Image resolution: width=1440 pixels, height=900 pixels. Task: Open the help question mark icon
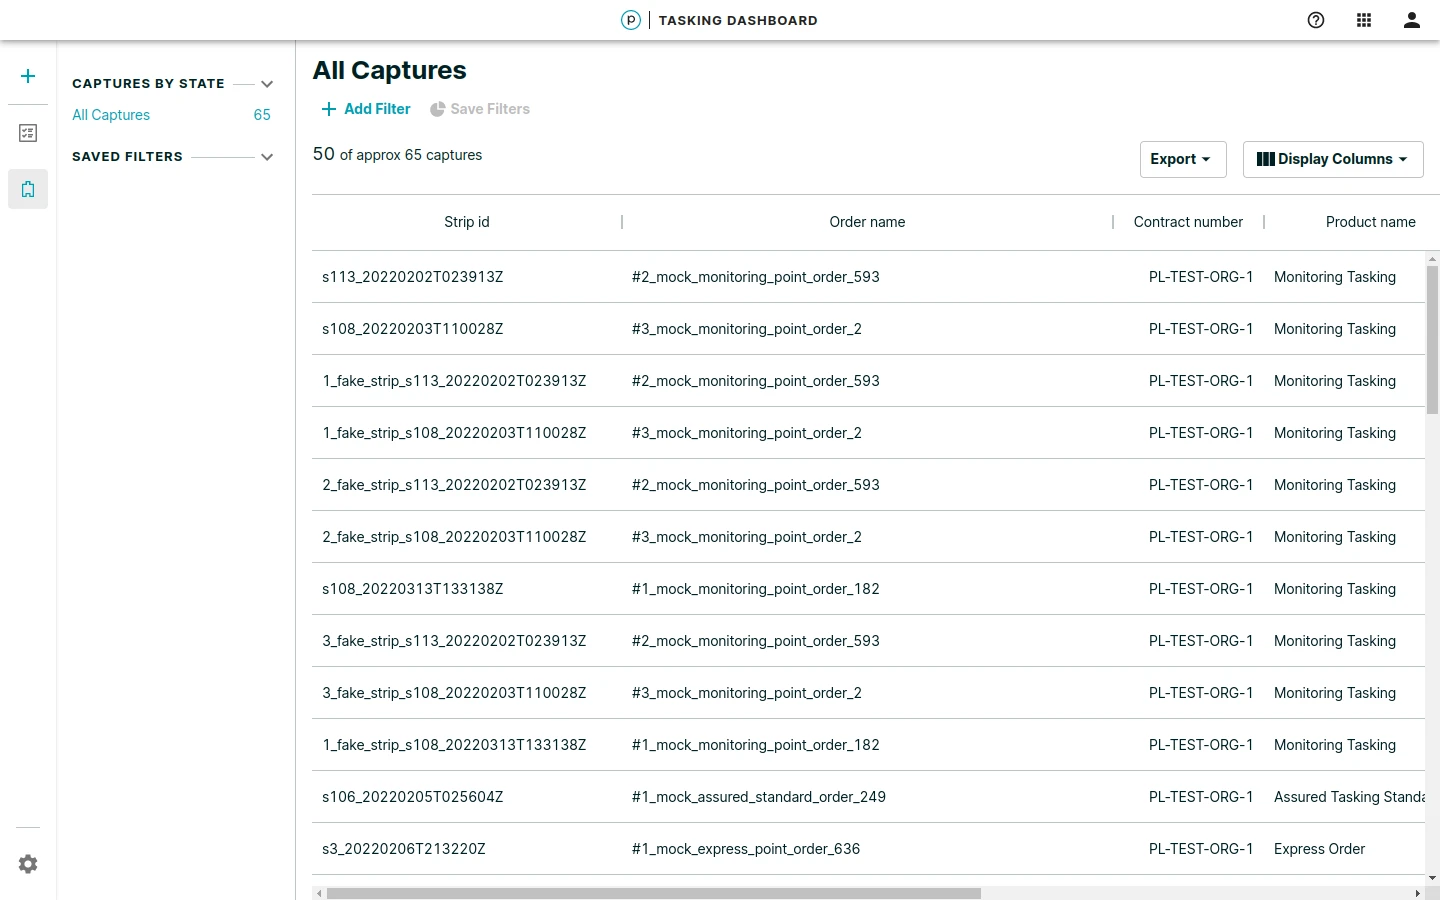click(1316, 20)
